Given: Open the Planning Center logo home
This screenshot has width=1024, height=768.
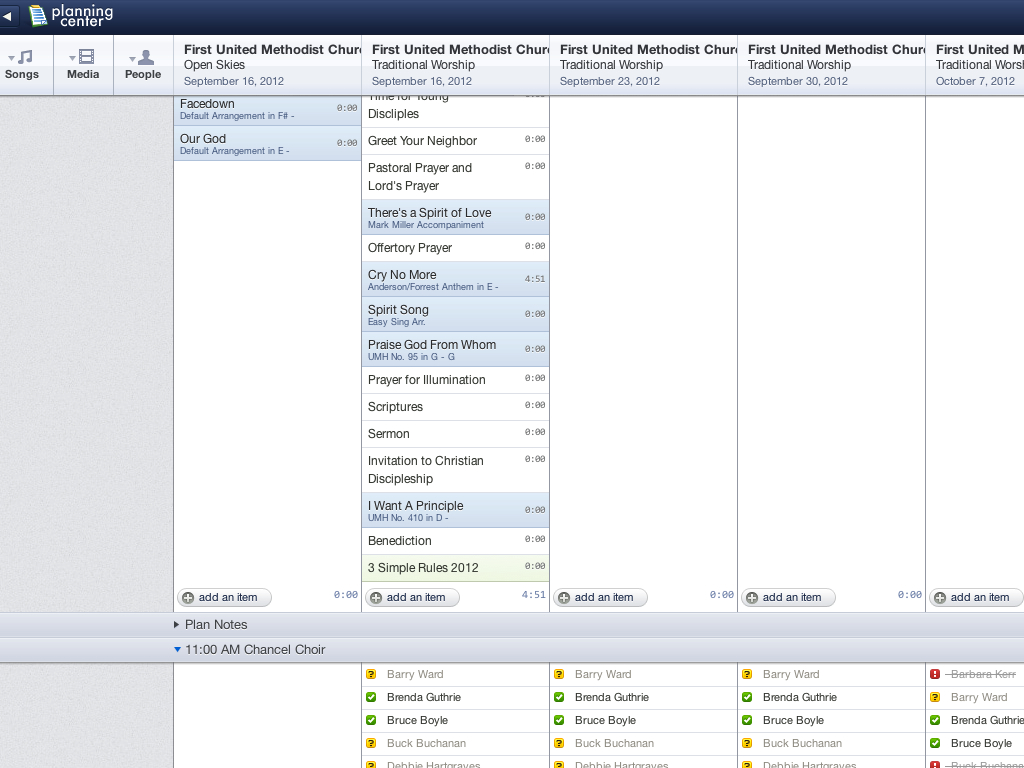Looking at the screenshot, I should tap(71, 16).
